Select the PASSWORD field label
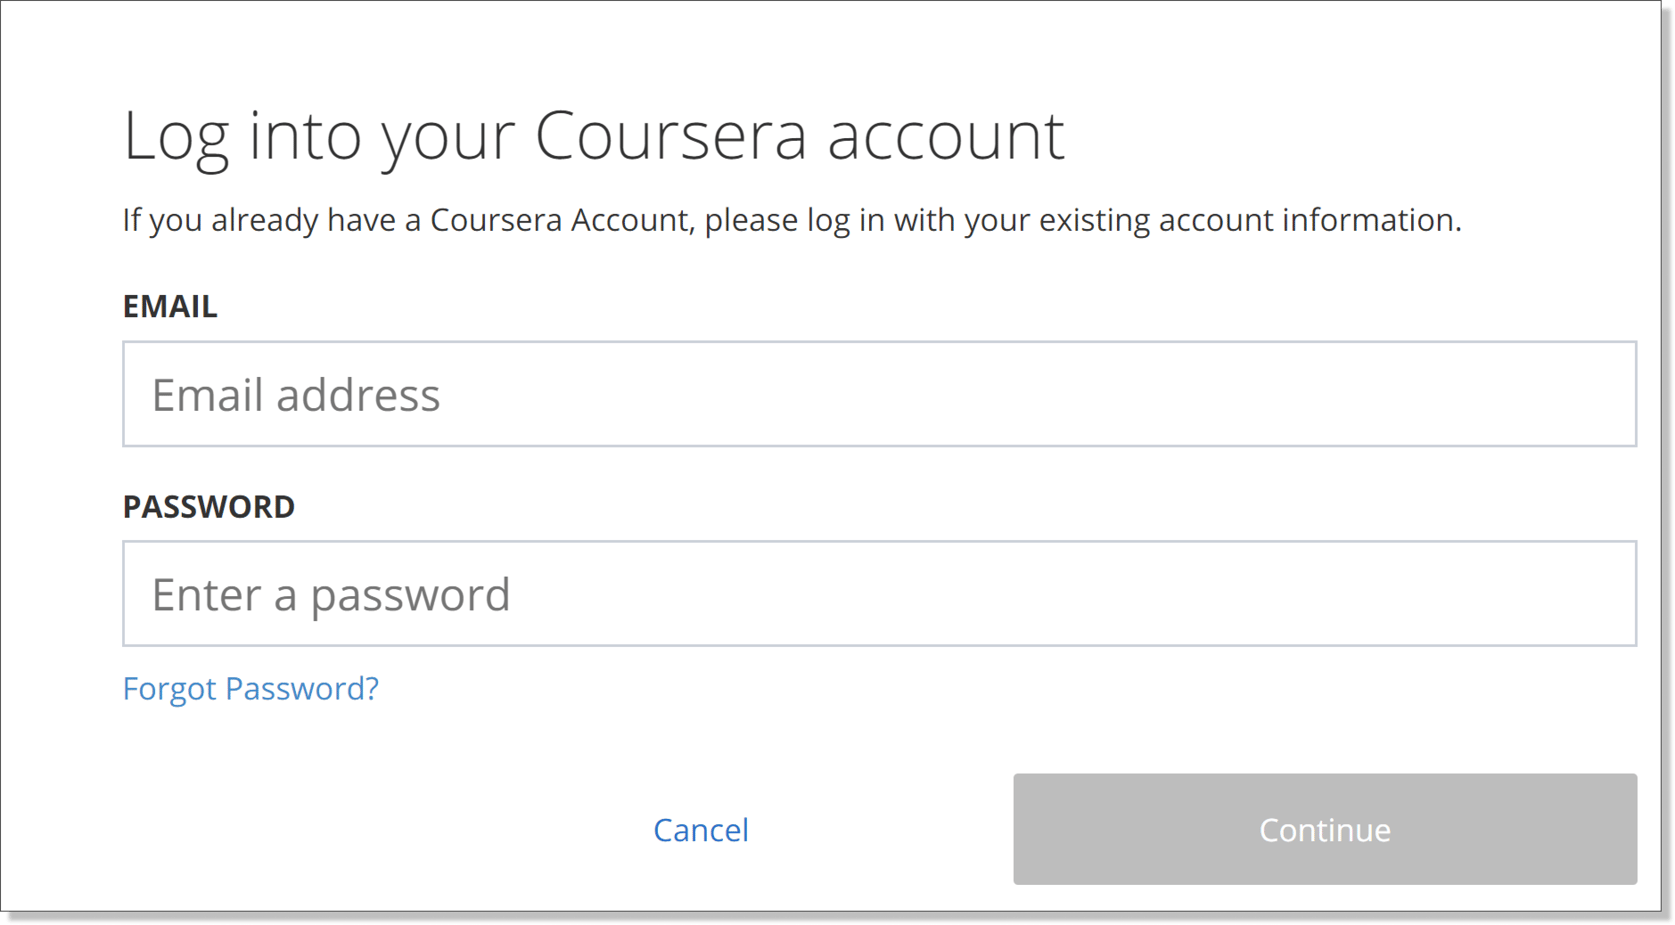The height and width of the screenshot is (925, 1675). click(208, 507)
